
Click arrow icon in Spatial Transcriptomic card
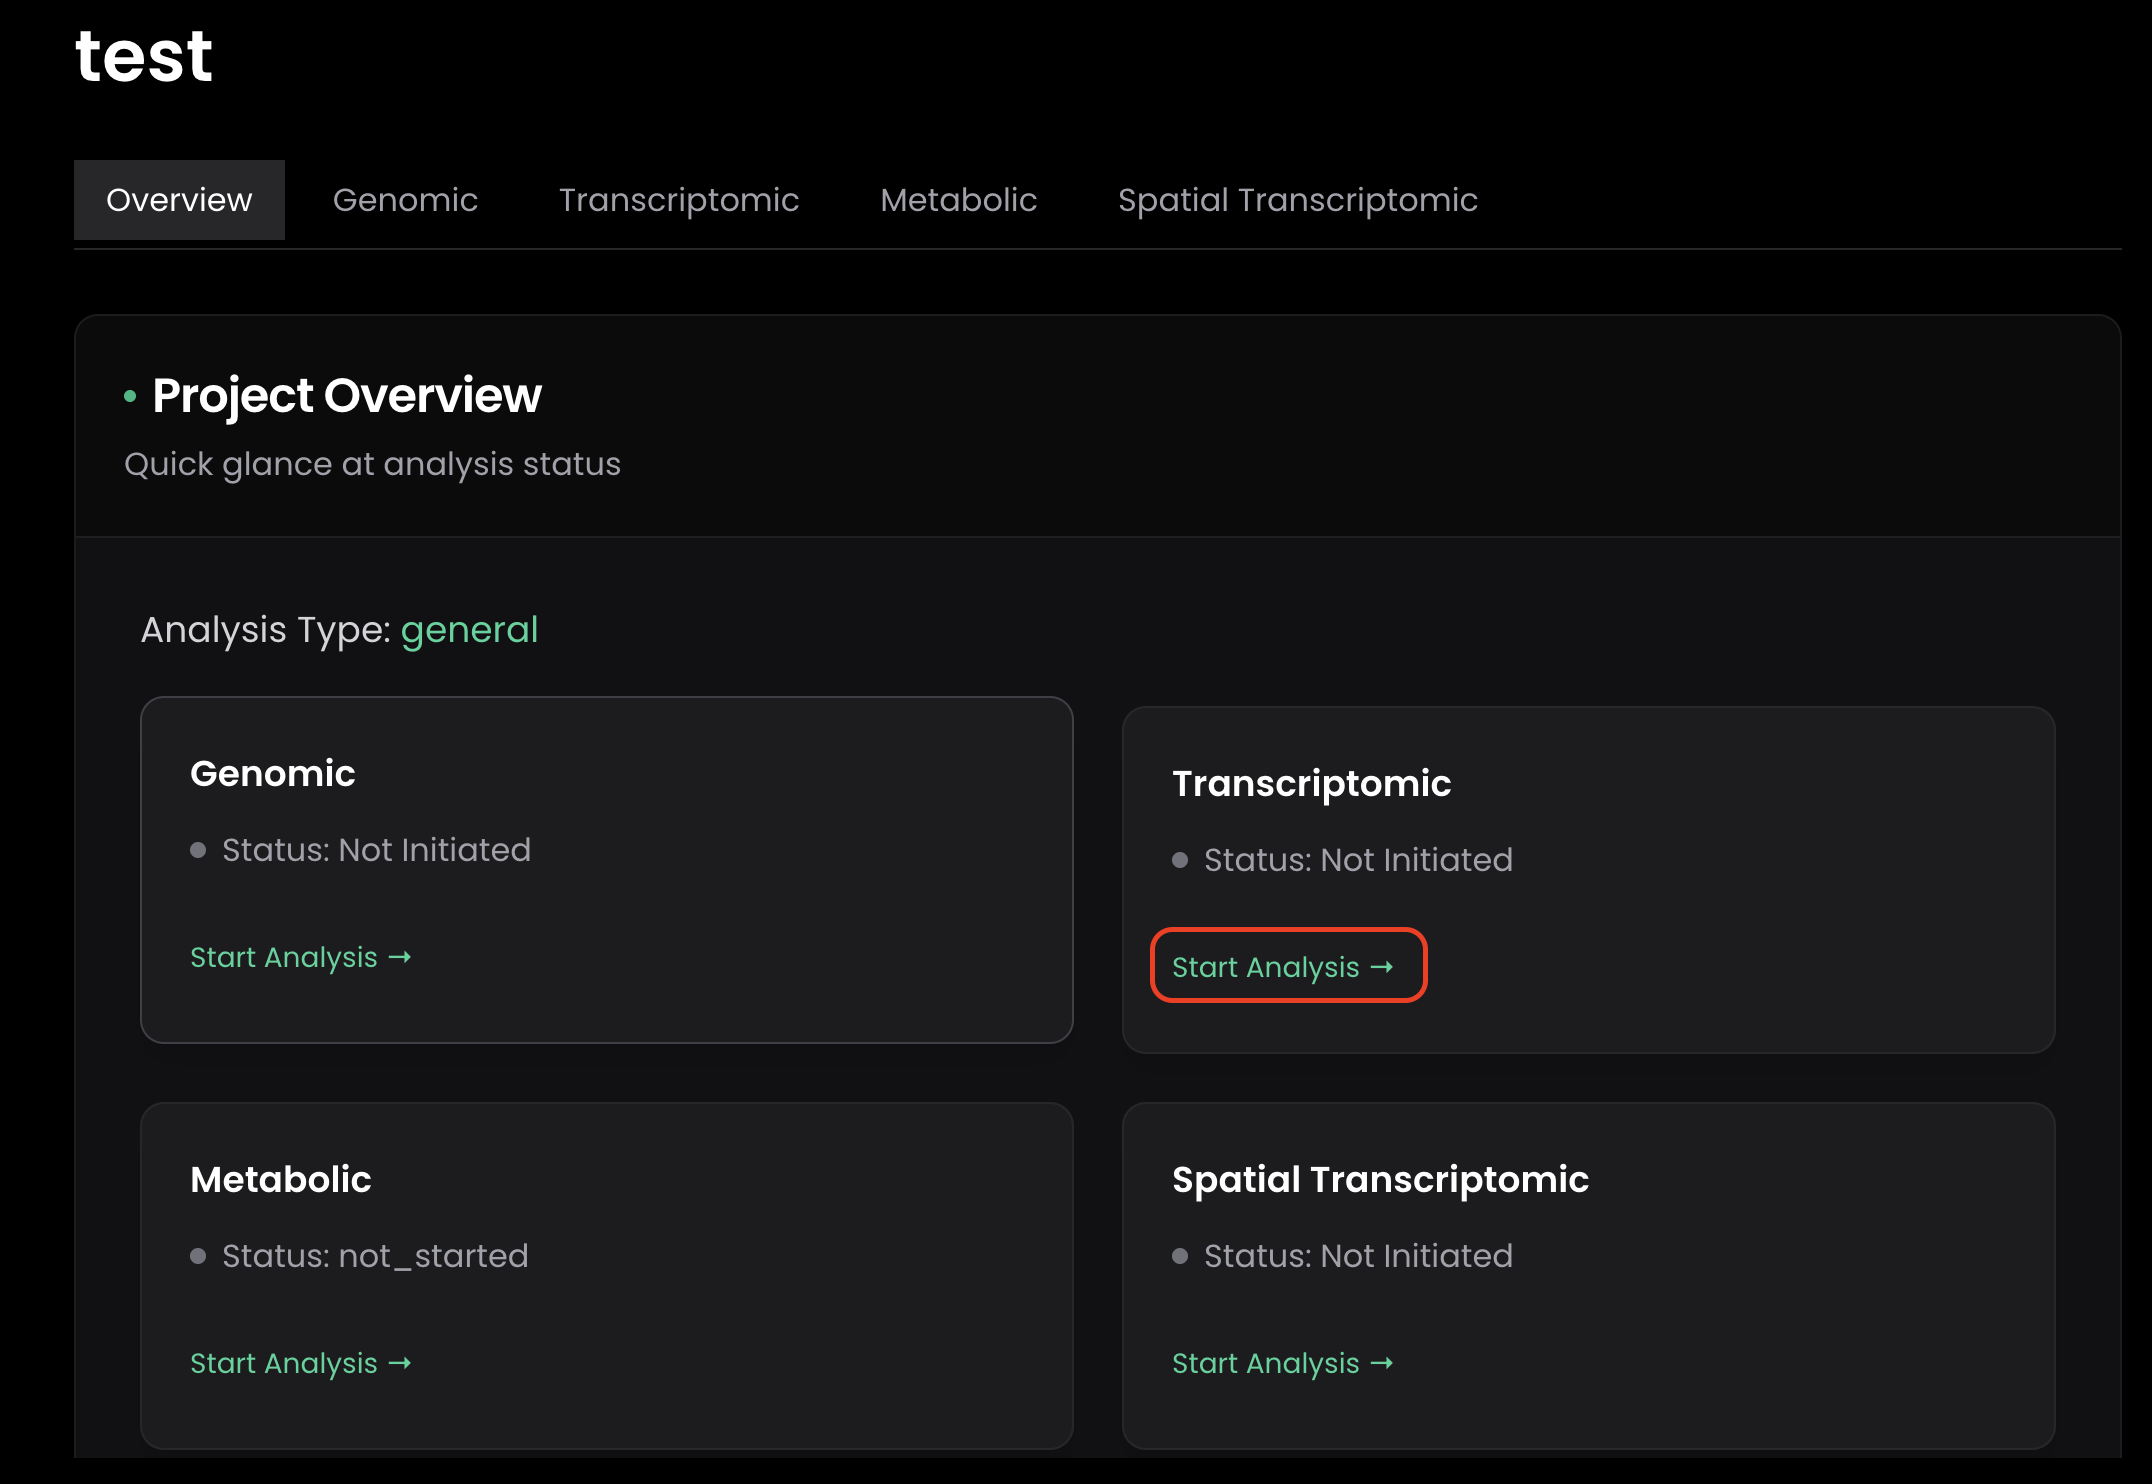tap(1382, 1364)
